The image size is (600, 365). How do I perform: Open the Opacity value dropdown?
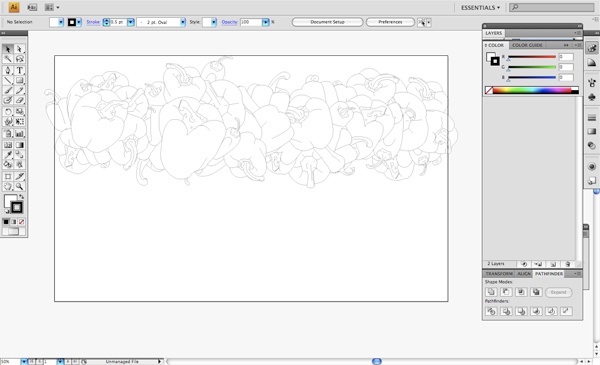[265, 22]
